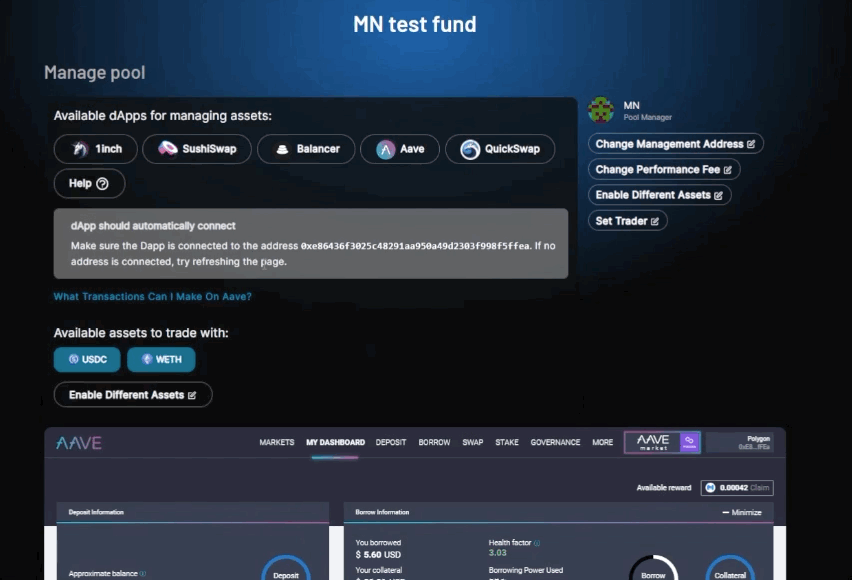Click the reward token icon next to 0.00042
The width and height of the screenshot is (852, 580).
(x=710, y=488)
